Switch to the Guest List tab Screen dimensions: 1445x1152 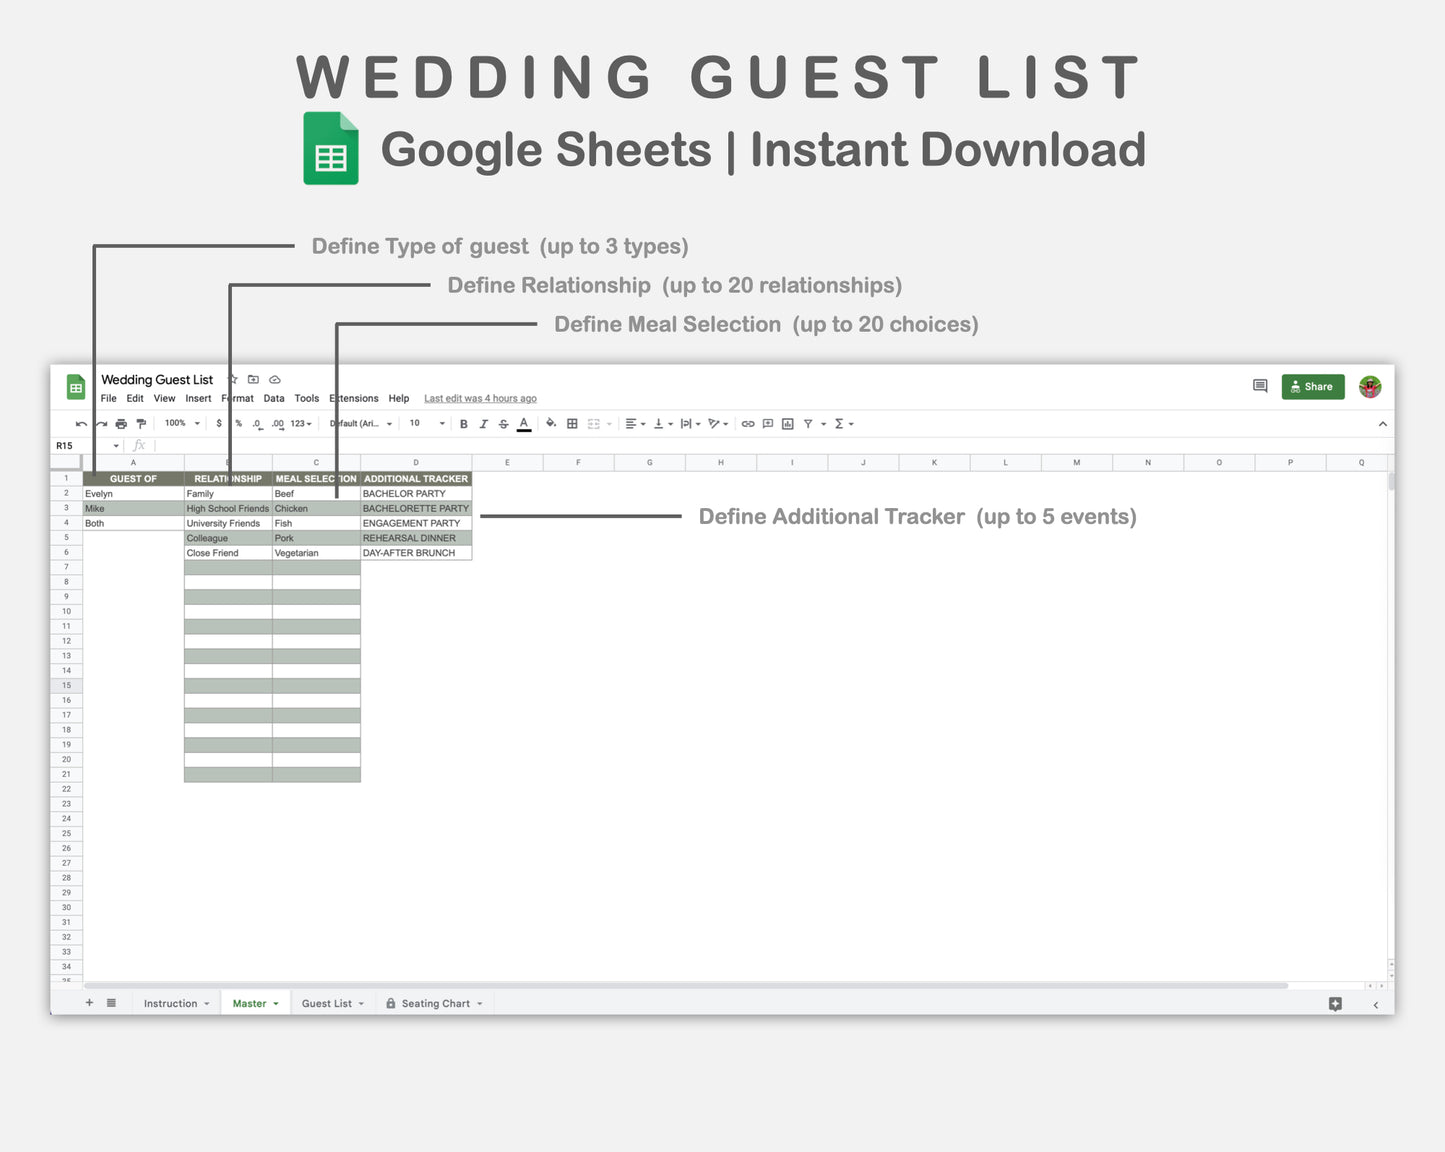point(326,1003)
